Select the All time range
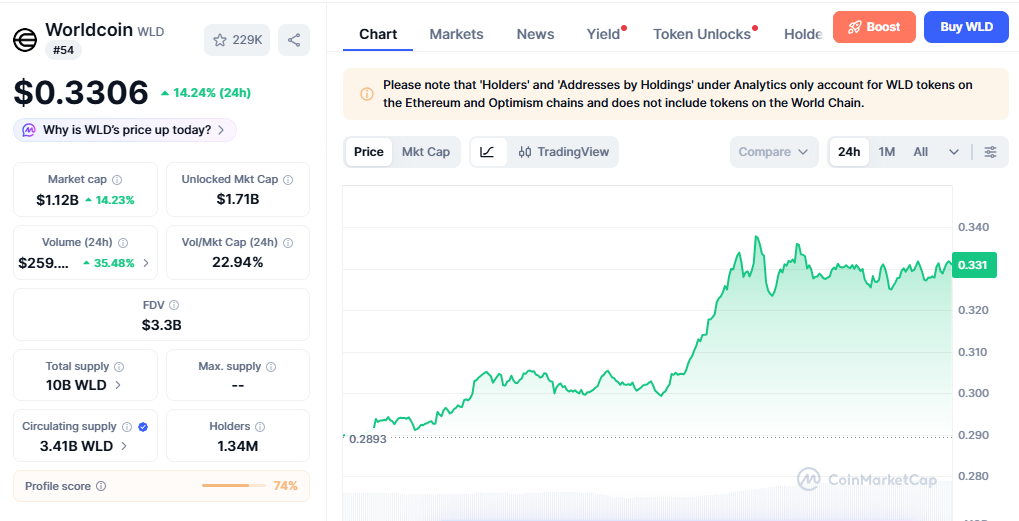This screenshot has height=521, width=1019. point(920,152)
